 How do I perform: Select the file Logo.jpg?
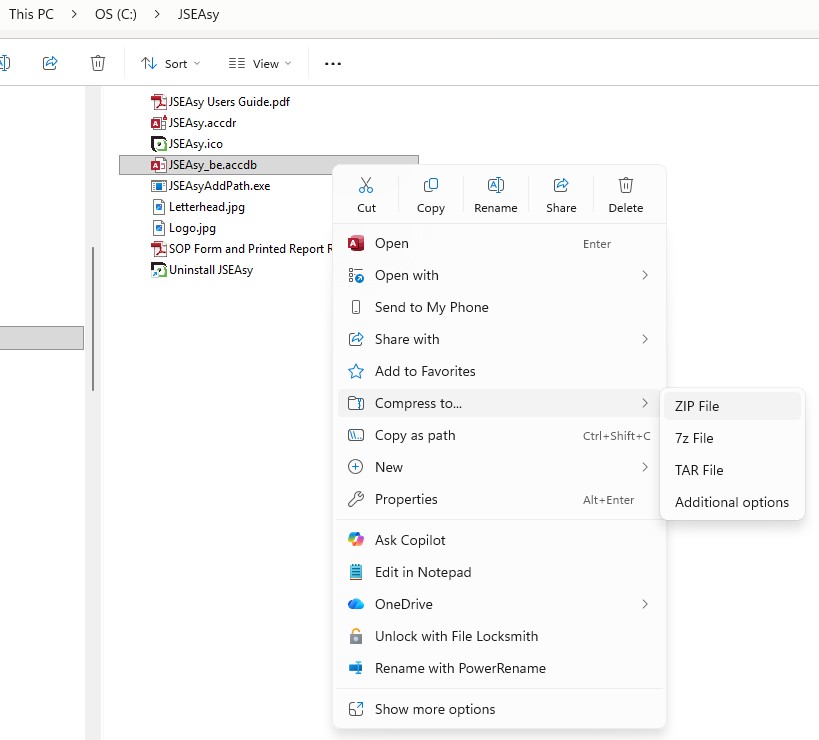click(x=192, y=228)
